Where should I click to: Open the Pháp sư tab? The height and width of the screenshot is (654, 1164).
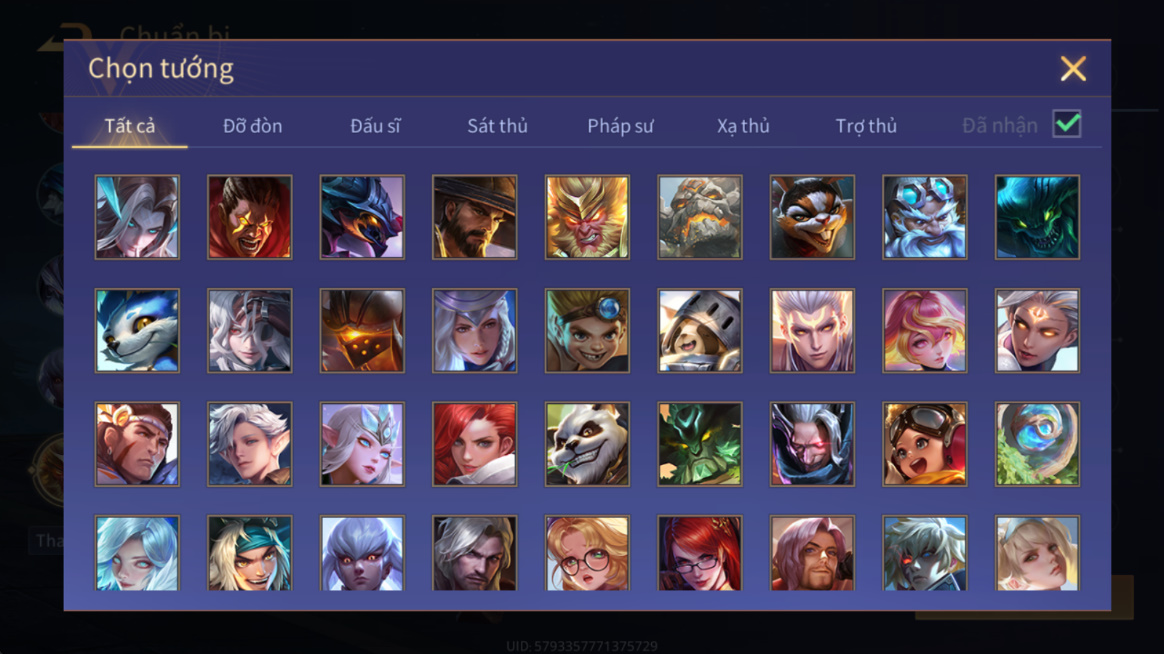pyautogui.click(x=621, y=126)
